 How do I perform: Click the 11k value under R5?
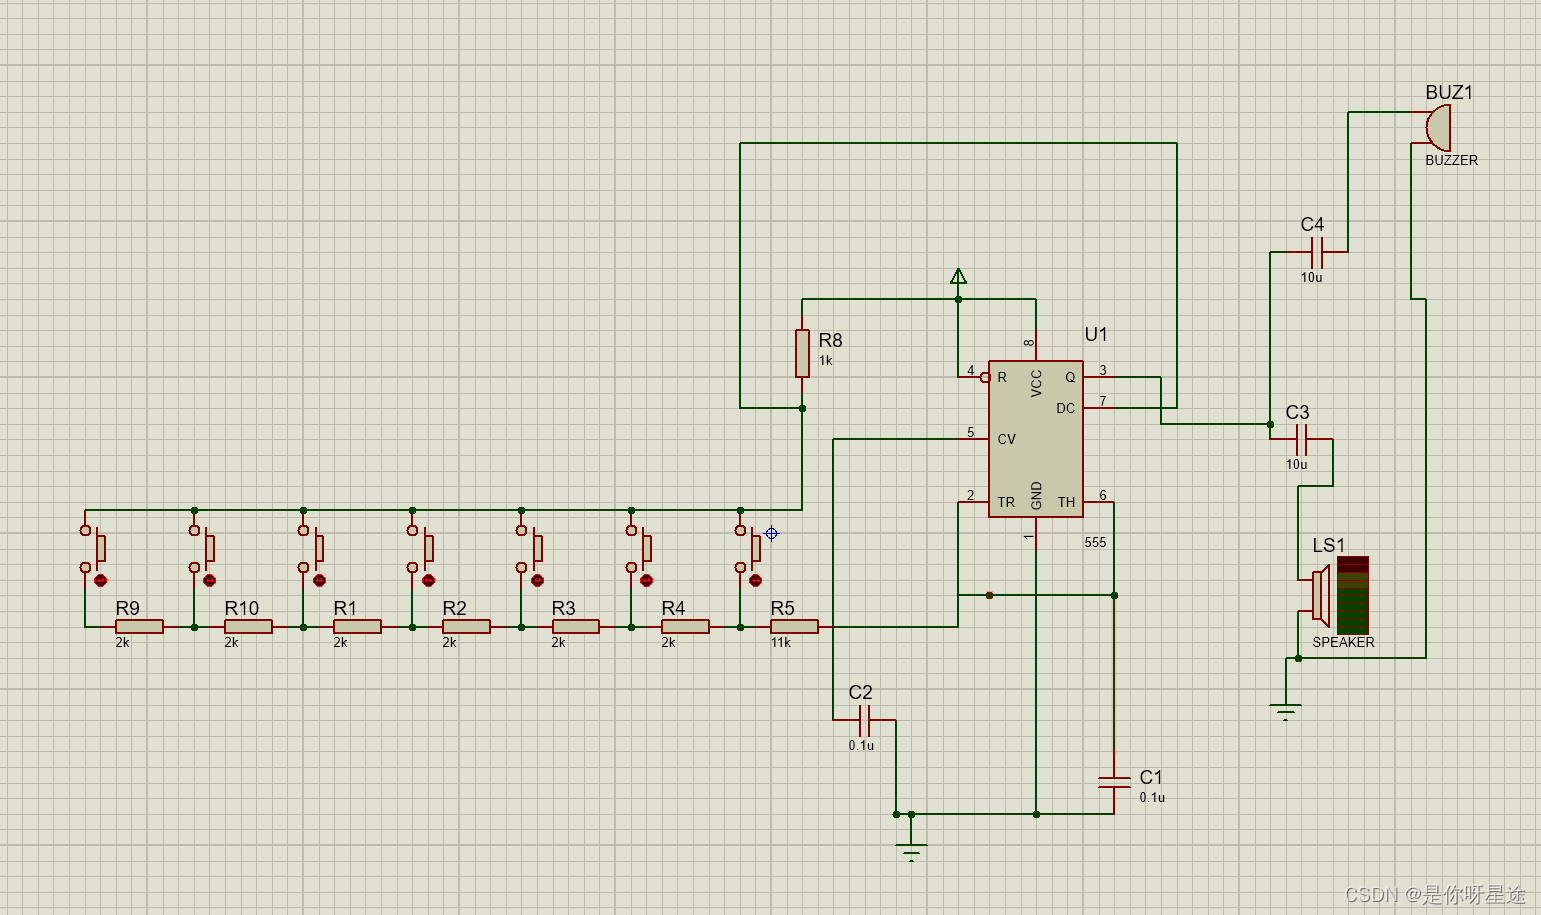tap(781, 643)
